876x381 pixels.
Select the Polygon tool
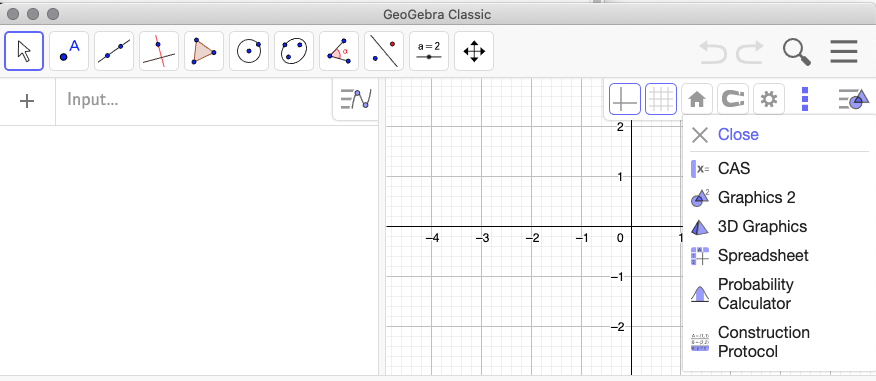coord(204,51)
